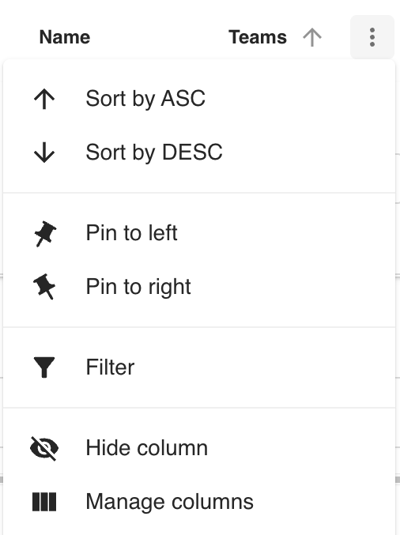Click the up arrow icon beside Sort by ASC

point(44,99)
